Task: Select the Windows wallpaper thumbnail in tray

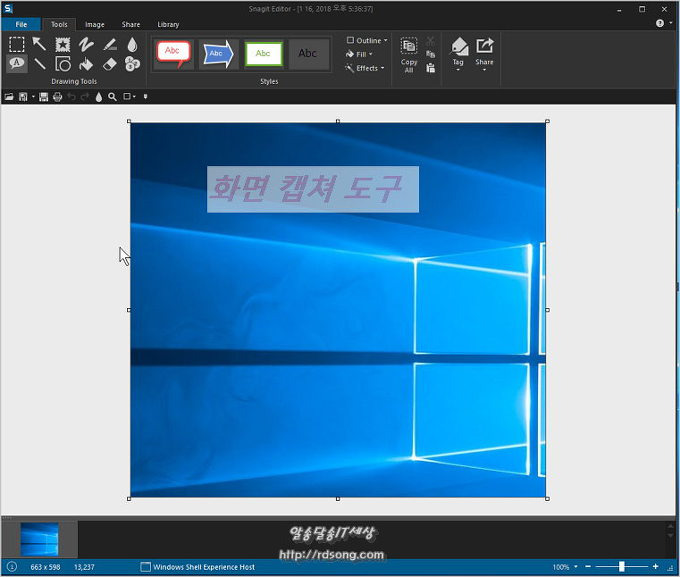Action: click(x=39, y=539)
